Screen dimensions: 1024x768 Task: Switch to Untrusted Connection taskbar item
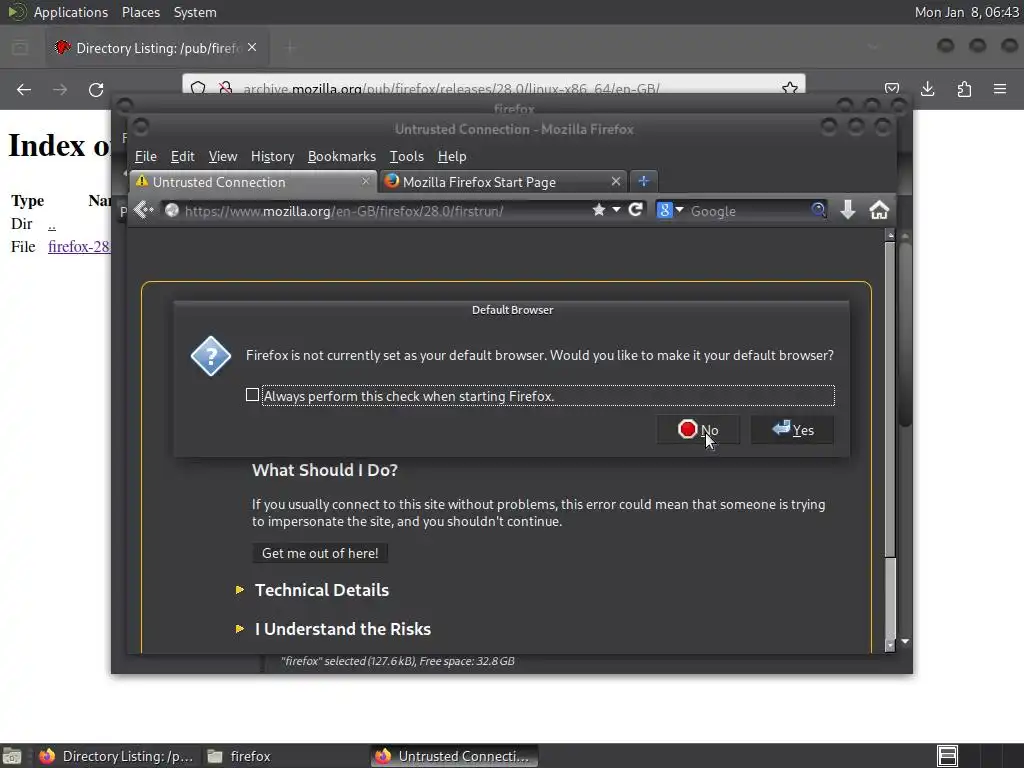(x=455, y=756)
